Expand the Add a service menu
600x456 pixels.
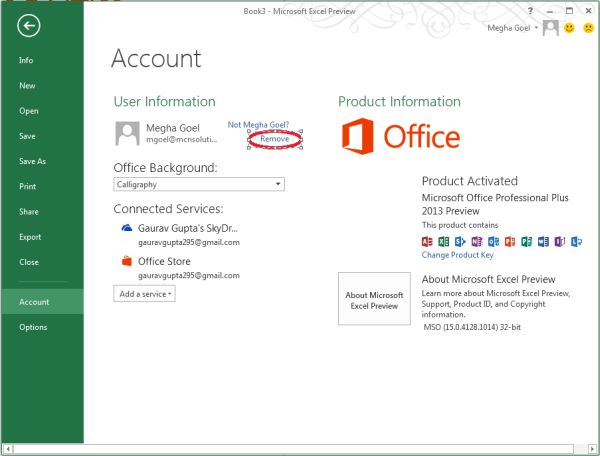145,294
